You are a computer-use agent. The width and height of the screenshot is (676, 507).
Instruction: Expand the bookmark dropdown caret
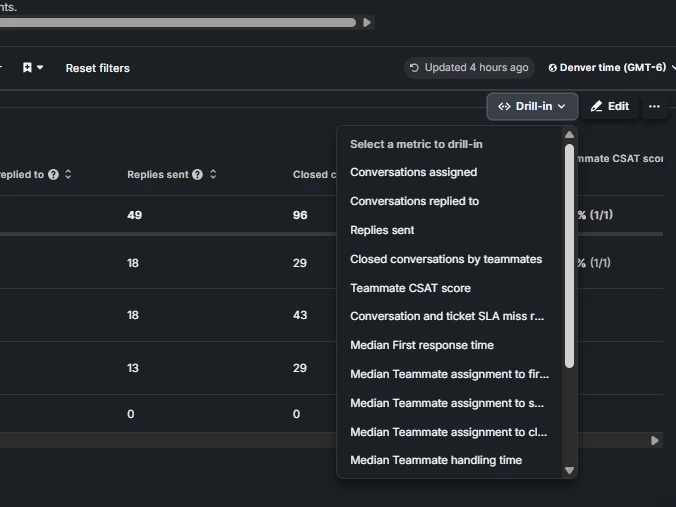tap(40, 68)
